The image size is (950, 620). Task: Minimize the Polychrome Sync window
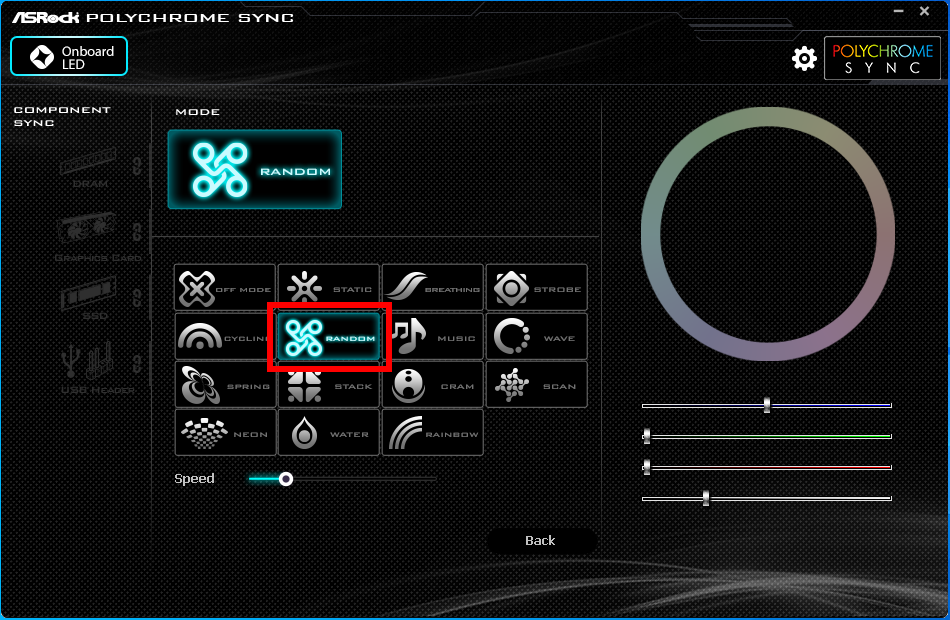pyautogui.click(x=899, y=11)
